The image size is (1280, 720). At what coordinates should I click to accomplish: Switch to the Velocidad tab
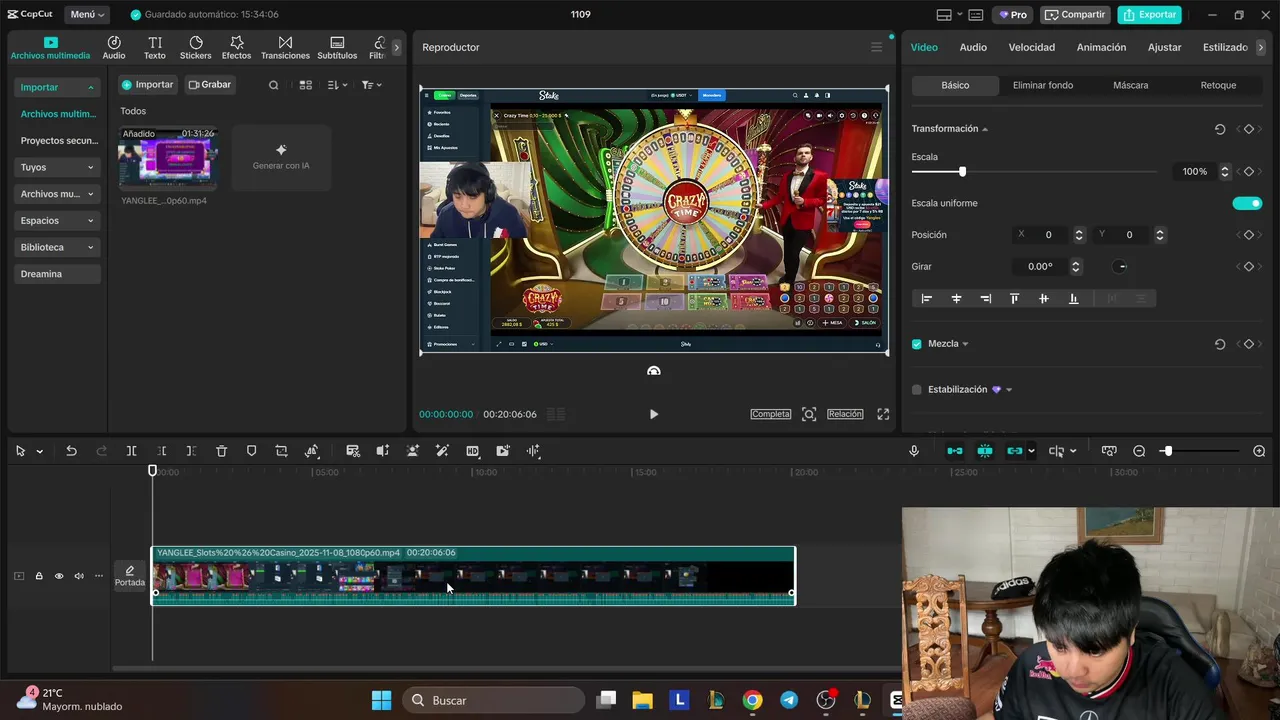coord(1032,47)
